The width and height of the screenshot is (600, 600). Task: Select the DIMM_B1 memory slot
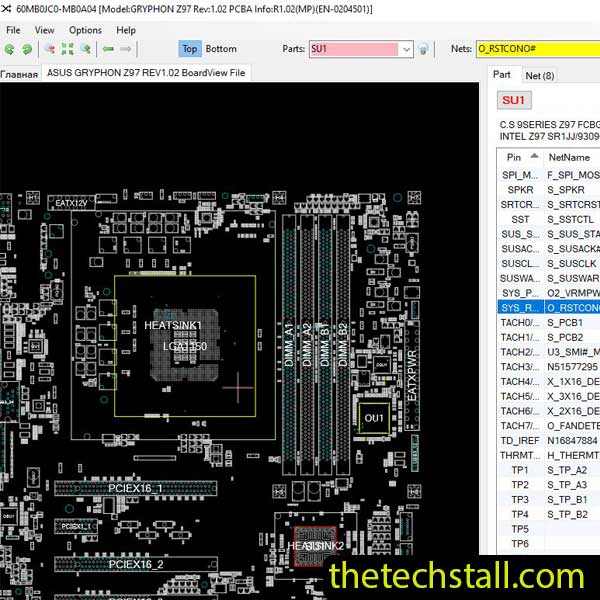pyautogui.click(x=325, y=344)
